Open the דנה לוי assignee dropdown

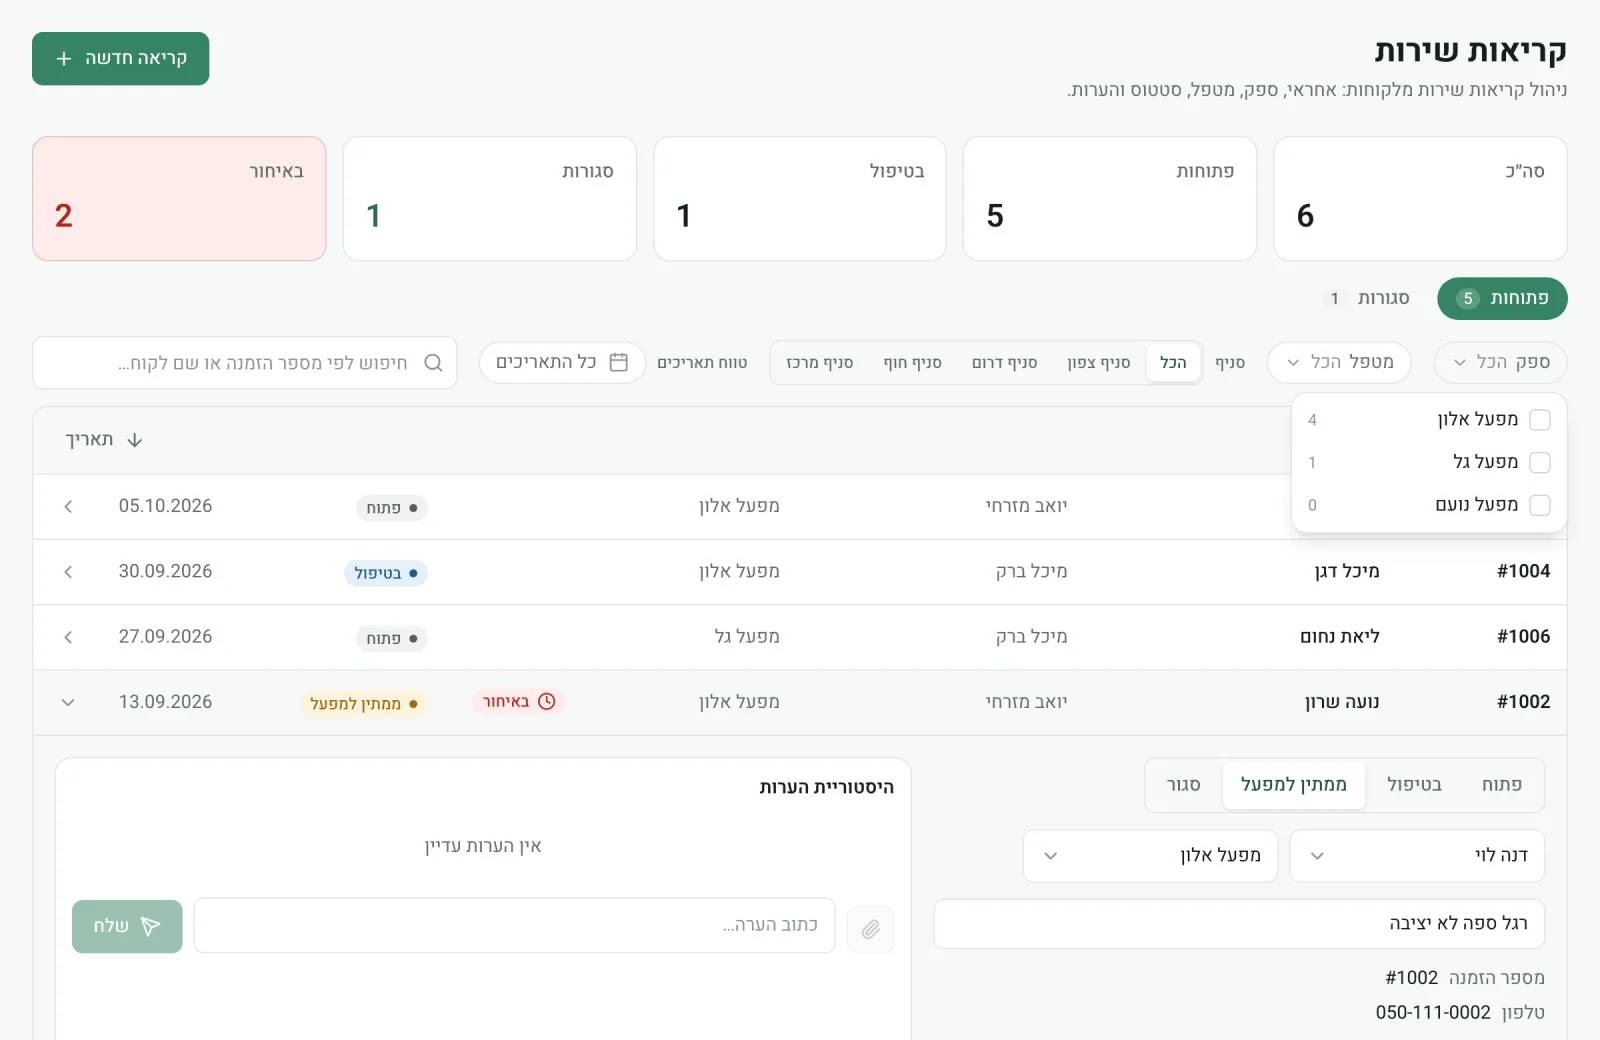1417,856
